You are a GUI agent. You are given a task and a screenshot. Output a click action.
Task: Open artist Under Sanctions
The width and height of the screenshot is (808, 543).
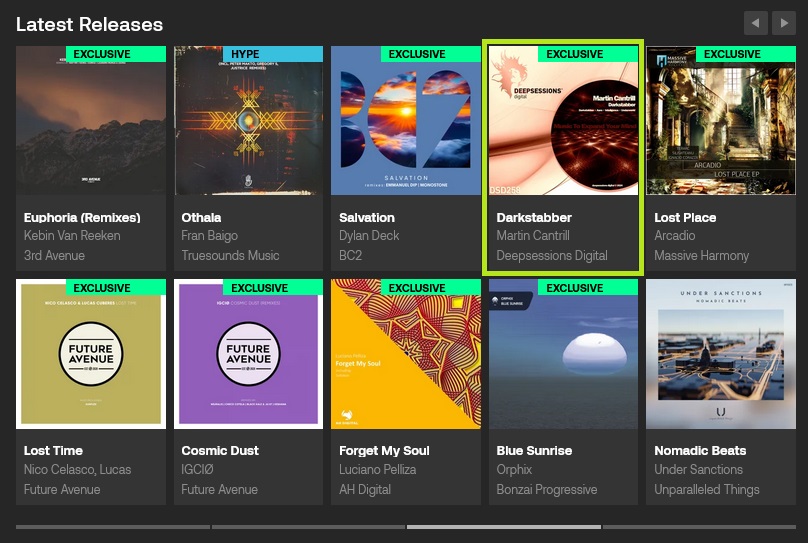coord(698,469)
